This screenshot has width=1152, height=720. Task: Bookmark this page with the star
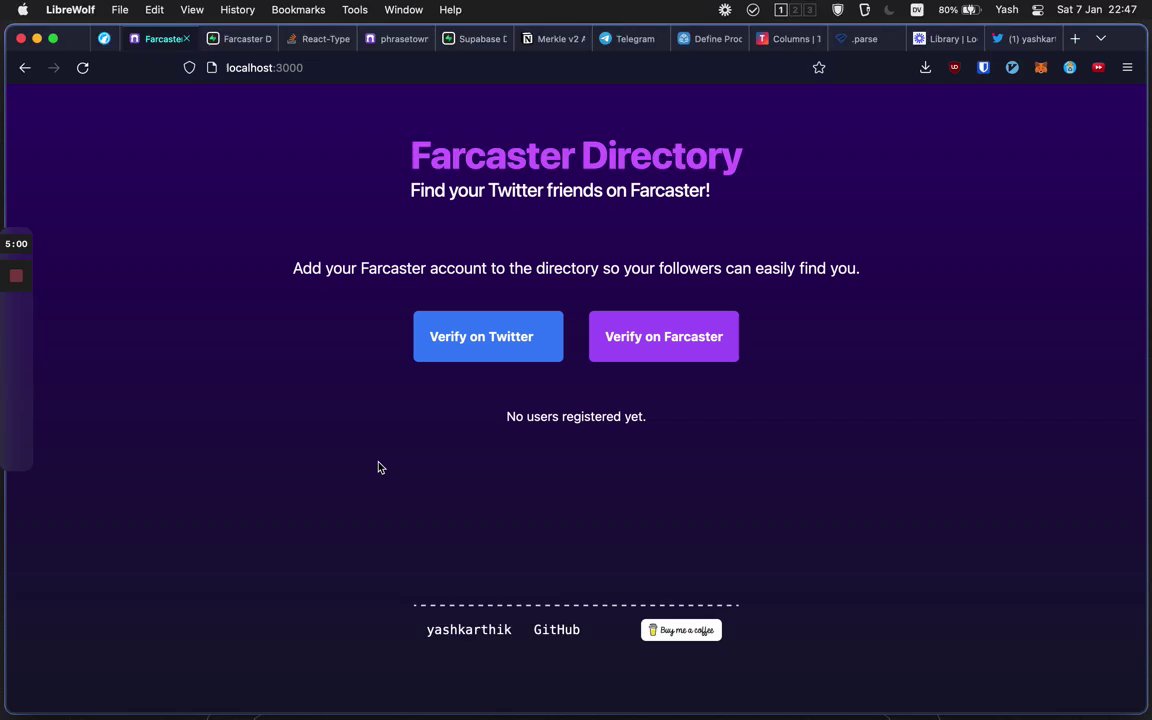tap(819, 68)
